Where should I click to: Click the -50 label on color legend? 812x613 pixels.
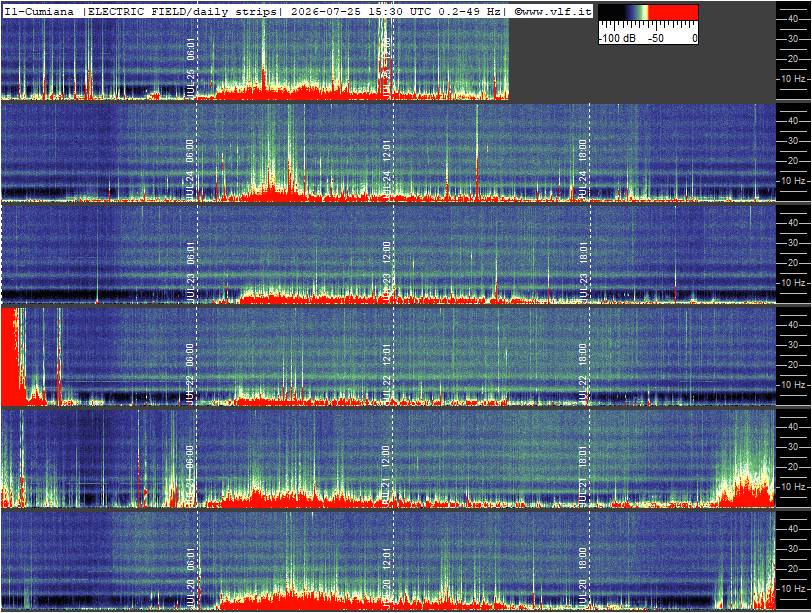coord(656,38)
